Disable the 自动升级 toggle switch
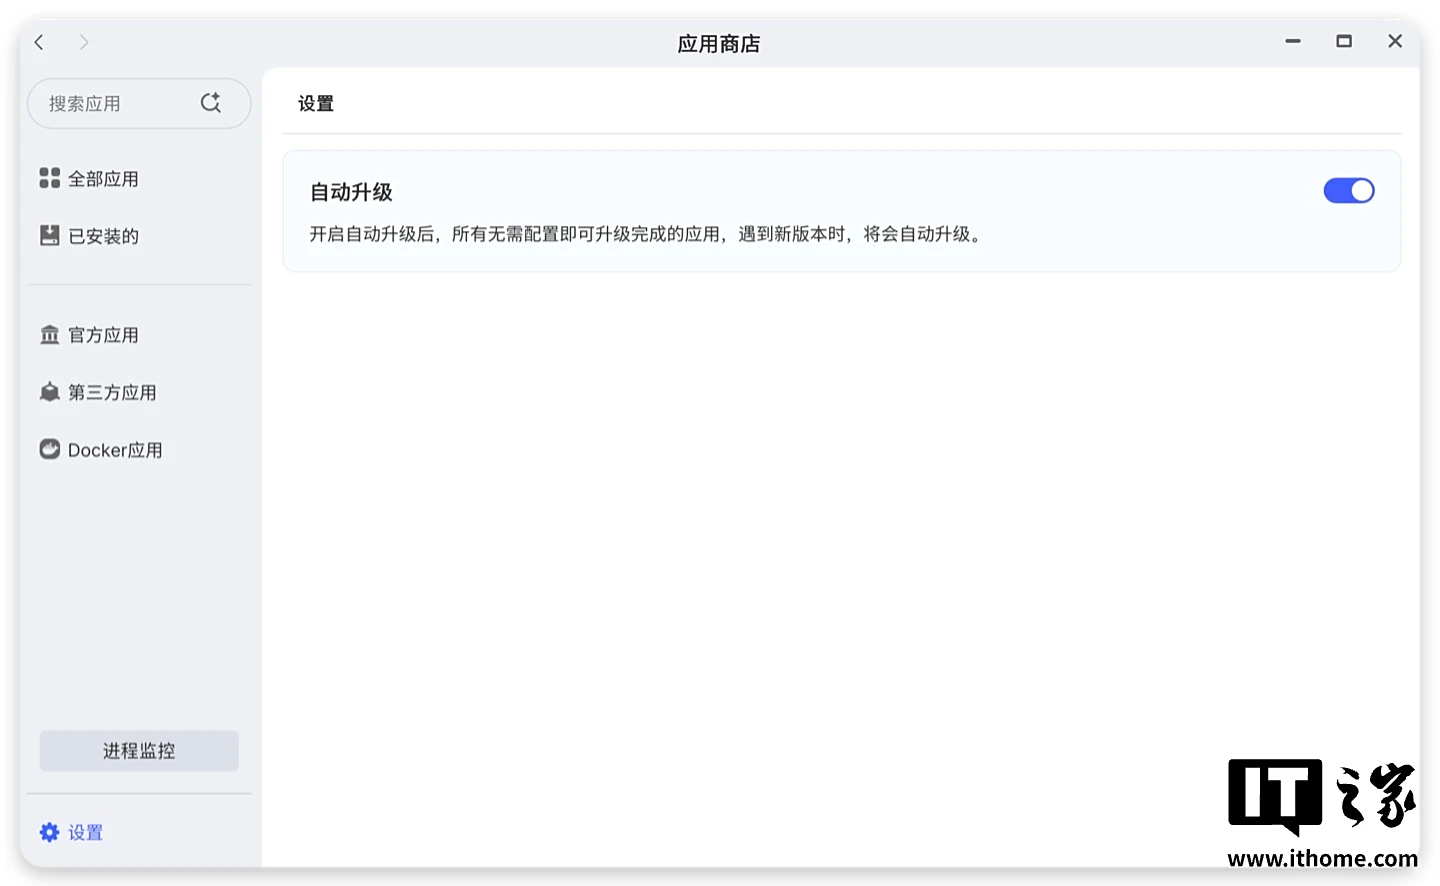Screen dimensions: 1440x886 pyautogui.click(x=1348, y=191)
